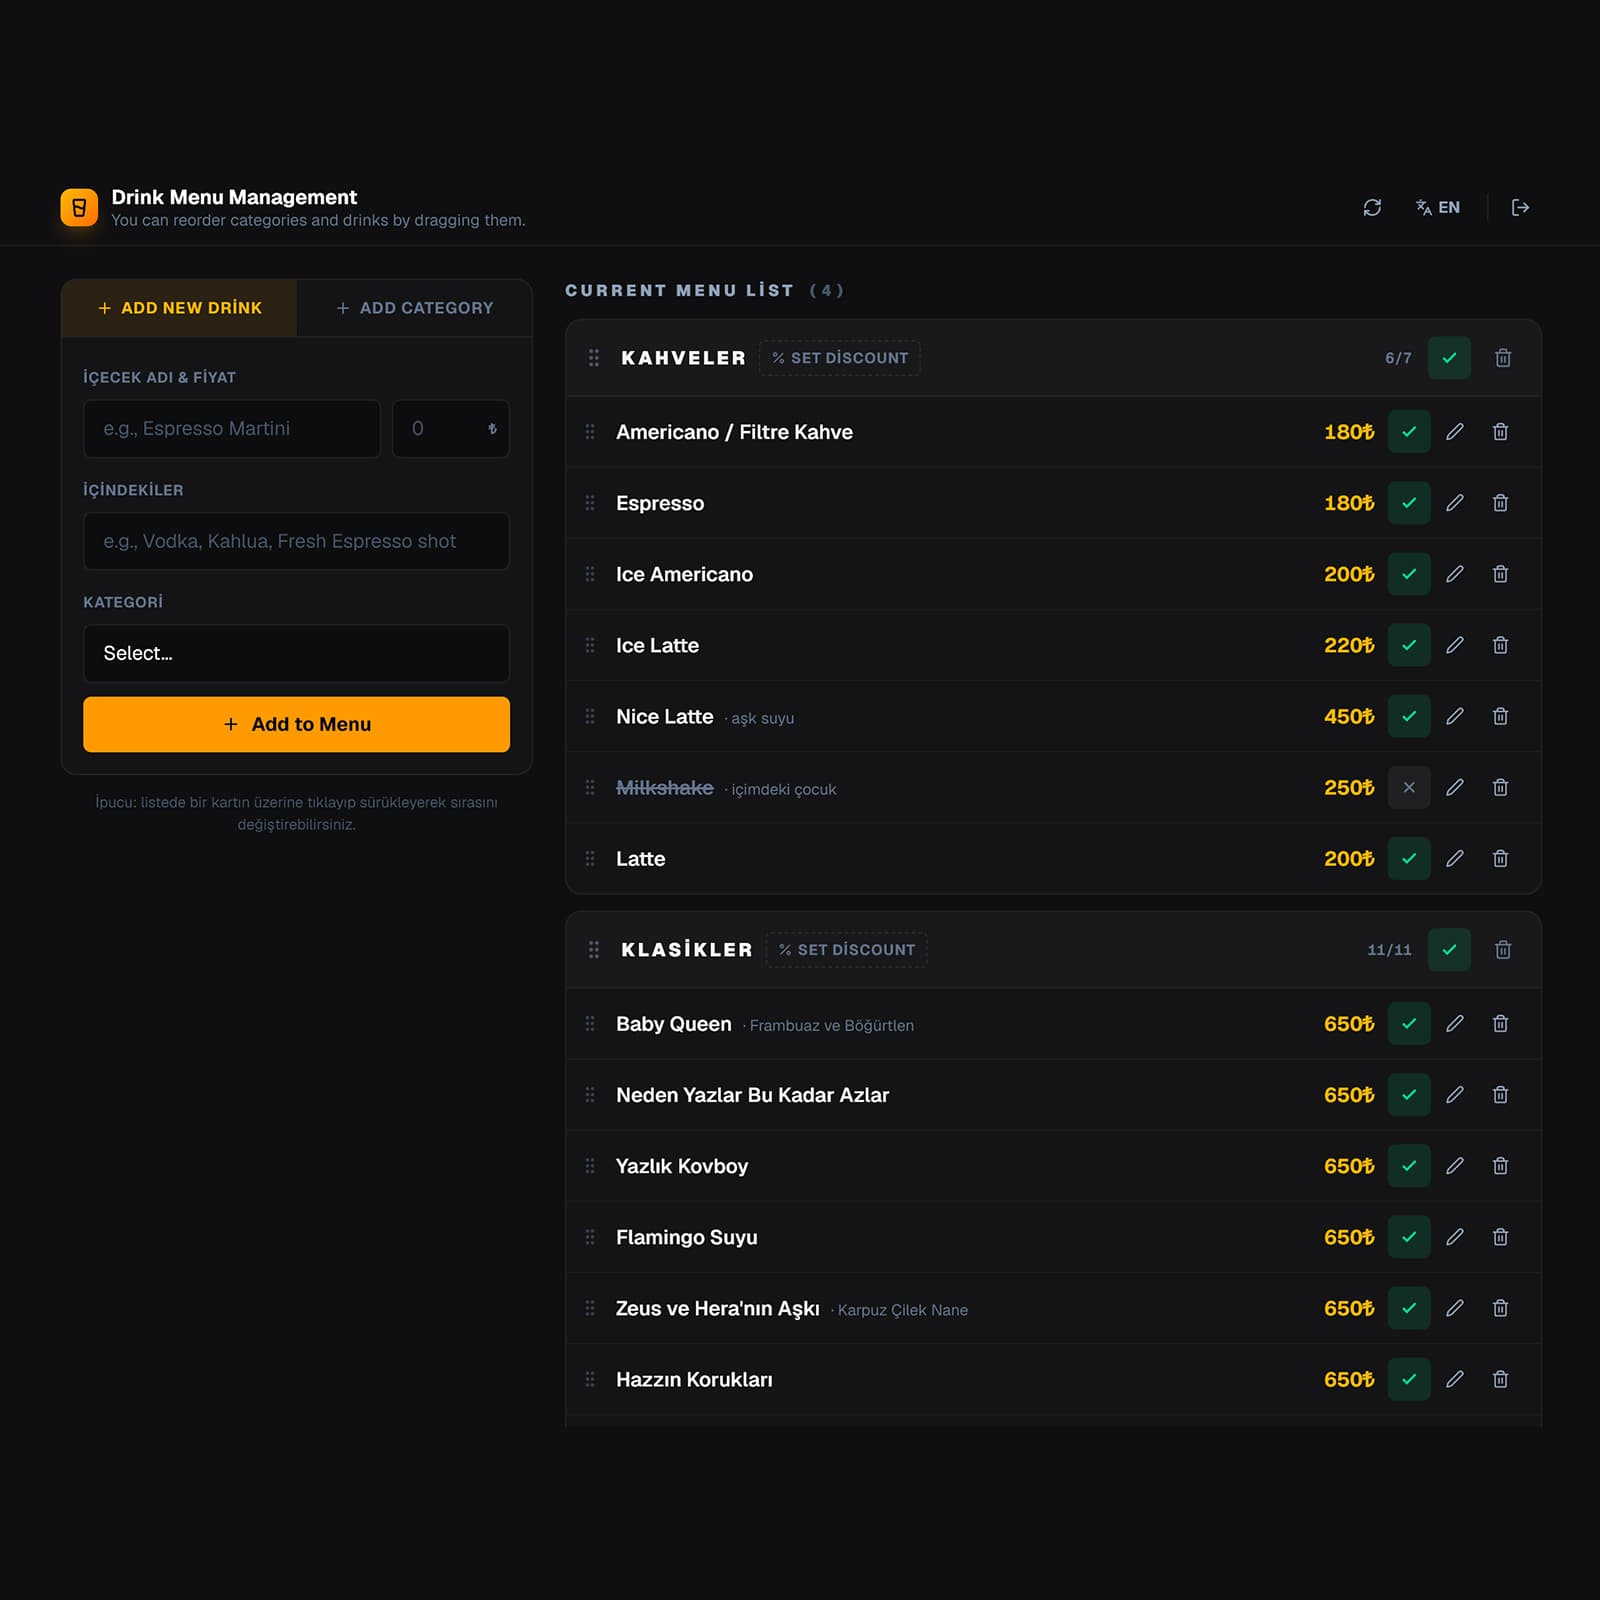Delete the KAHVELER category
This screenshot has height=1600, width=1600.
[1502, 358]
